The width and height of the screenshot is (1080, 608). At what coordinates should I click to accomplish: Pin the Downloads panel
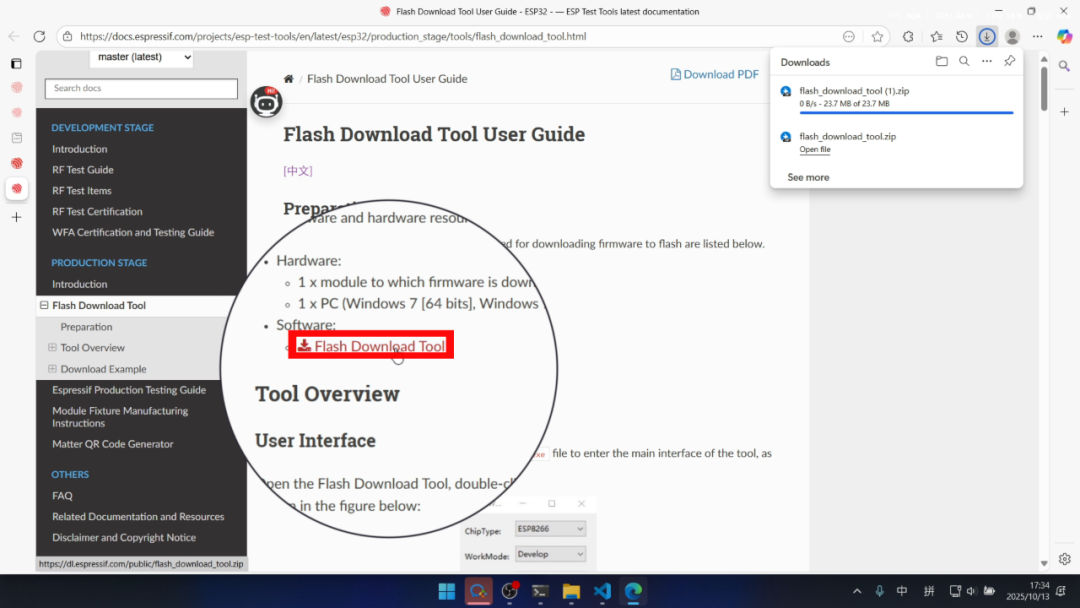click(x=1009, y=62)
